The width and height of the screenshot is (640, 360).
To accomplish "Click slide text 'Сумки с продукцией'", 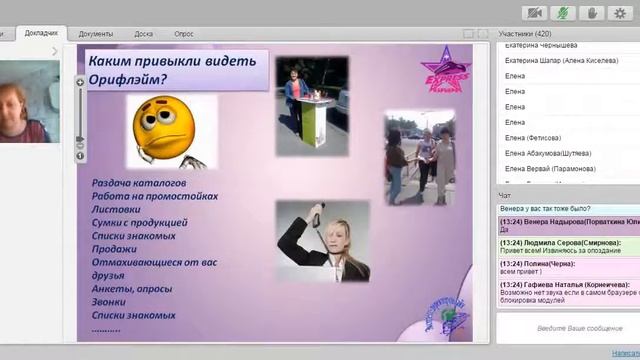I will click(140, 223).
